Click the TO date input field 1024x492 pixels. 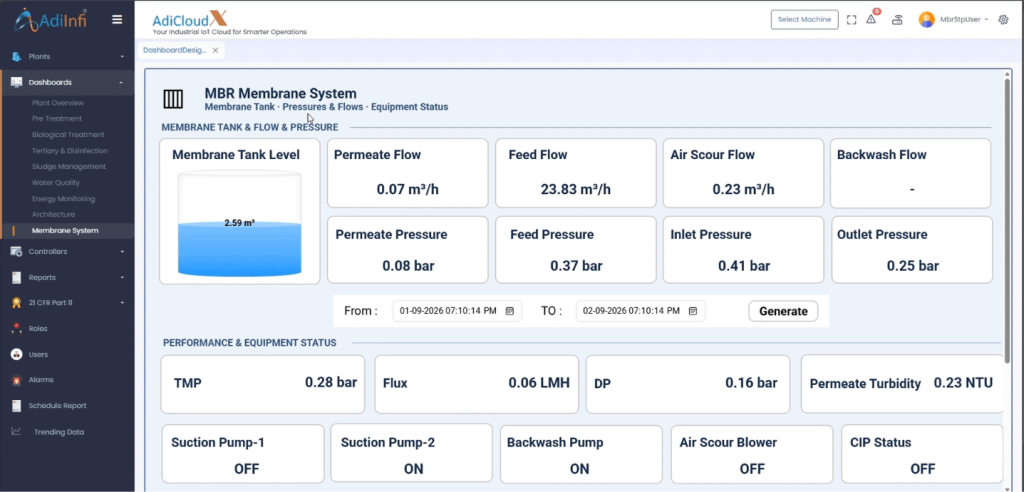pyautogui.click(x=641, y=311)
